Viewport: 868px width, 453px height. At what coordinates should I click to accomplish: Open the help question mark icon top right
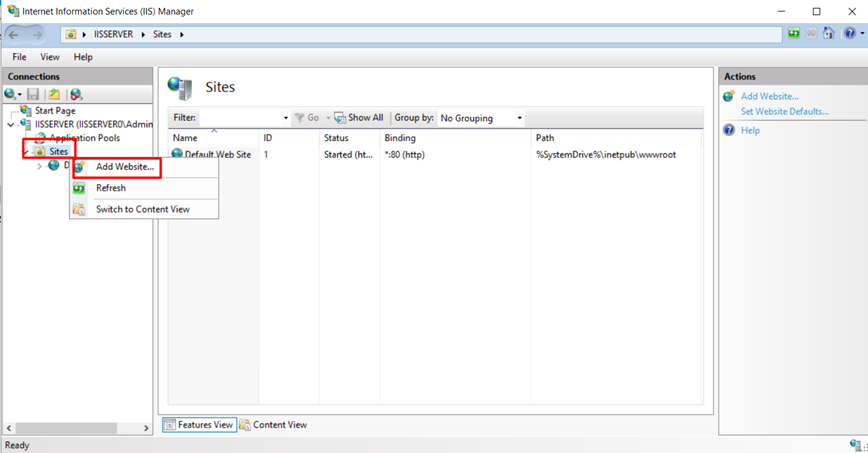point(850,34)
